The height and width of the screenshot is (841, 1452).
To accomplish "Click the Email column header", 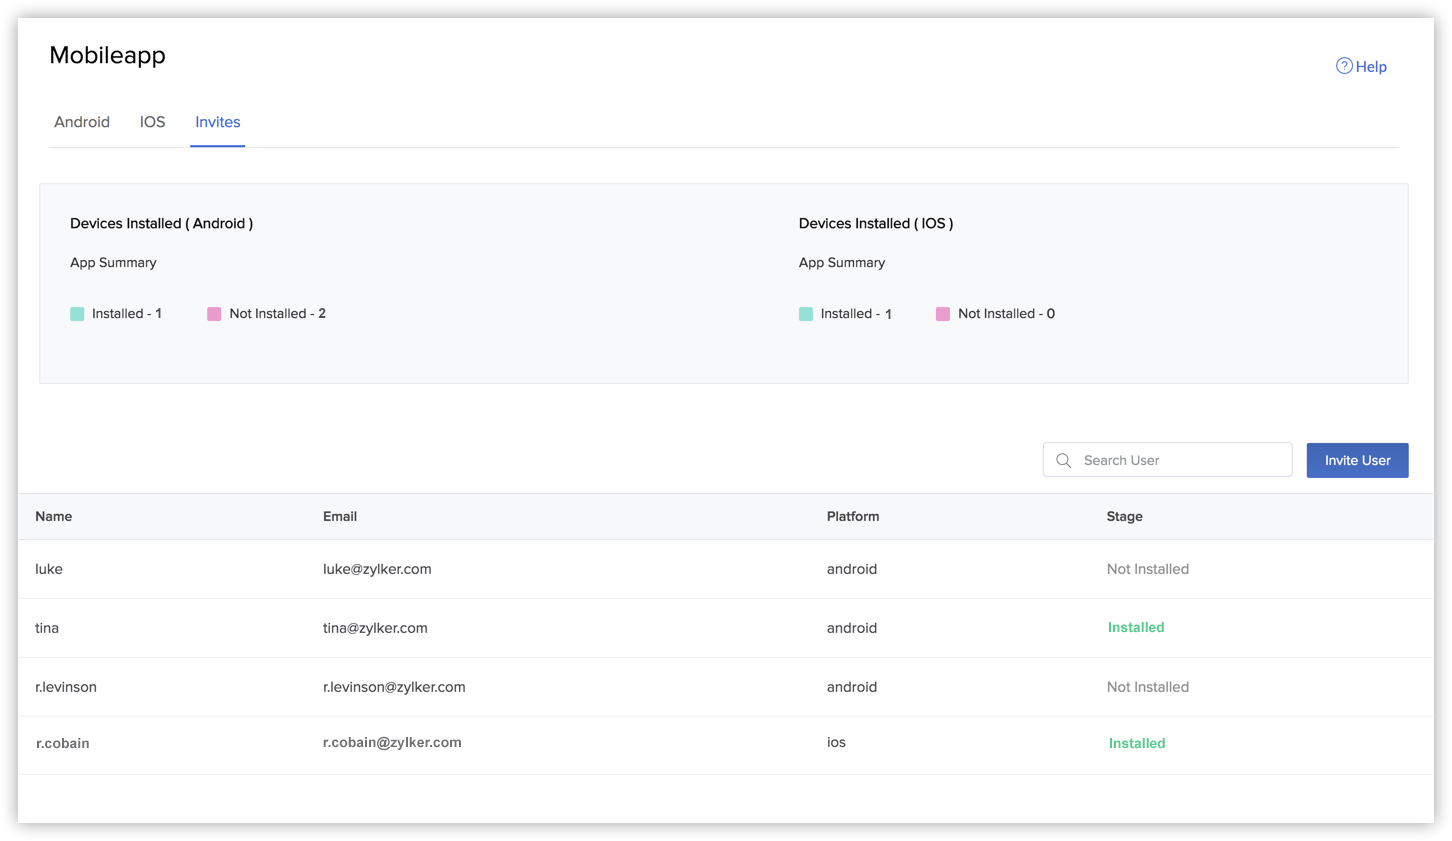I will (x=340, y=517).
